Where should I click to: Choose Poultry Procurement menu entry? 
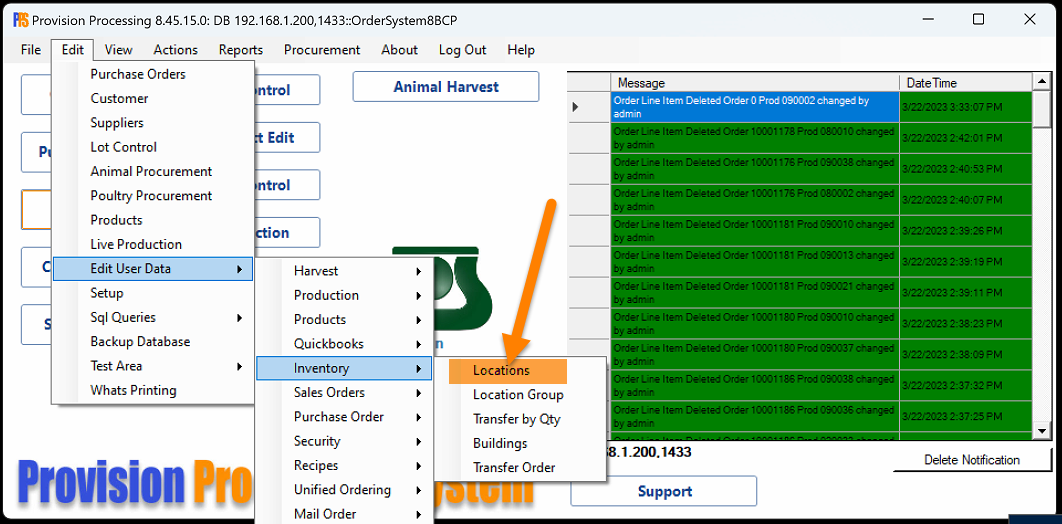point(153,196)
